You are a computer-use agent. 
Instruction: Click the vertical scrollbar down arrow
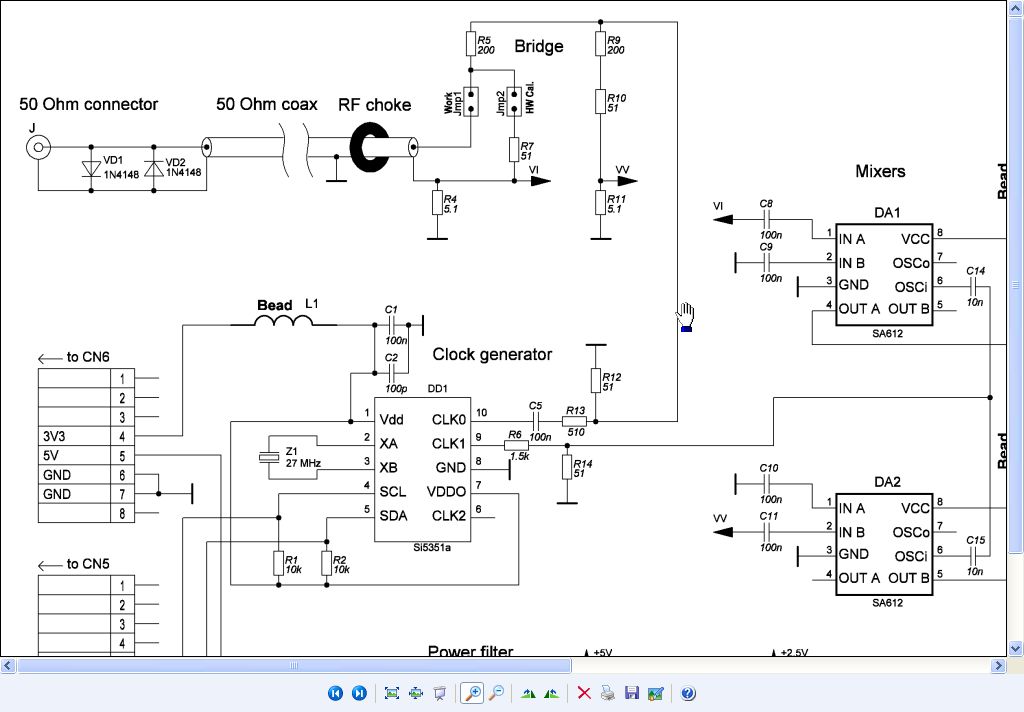[x=1015, y=648]
